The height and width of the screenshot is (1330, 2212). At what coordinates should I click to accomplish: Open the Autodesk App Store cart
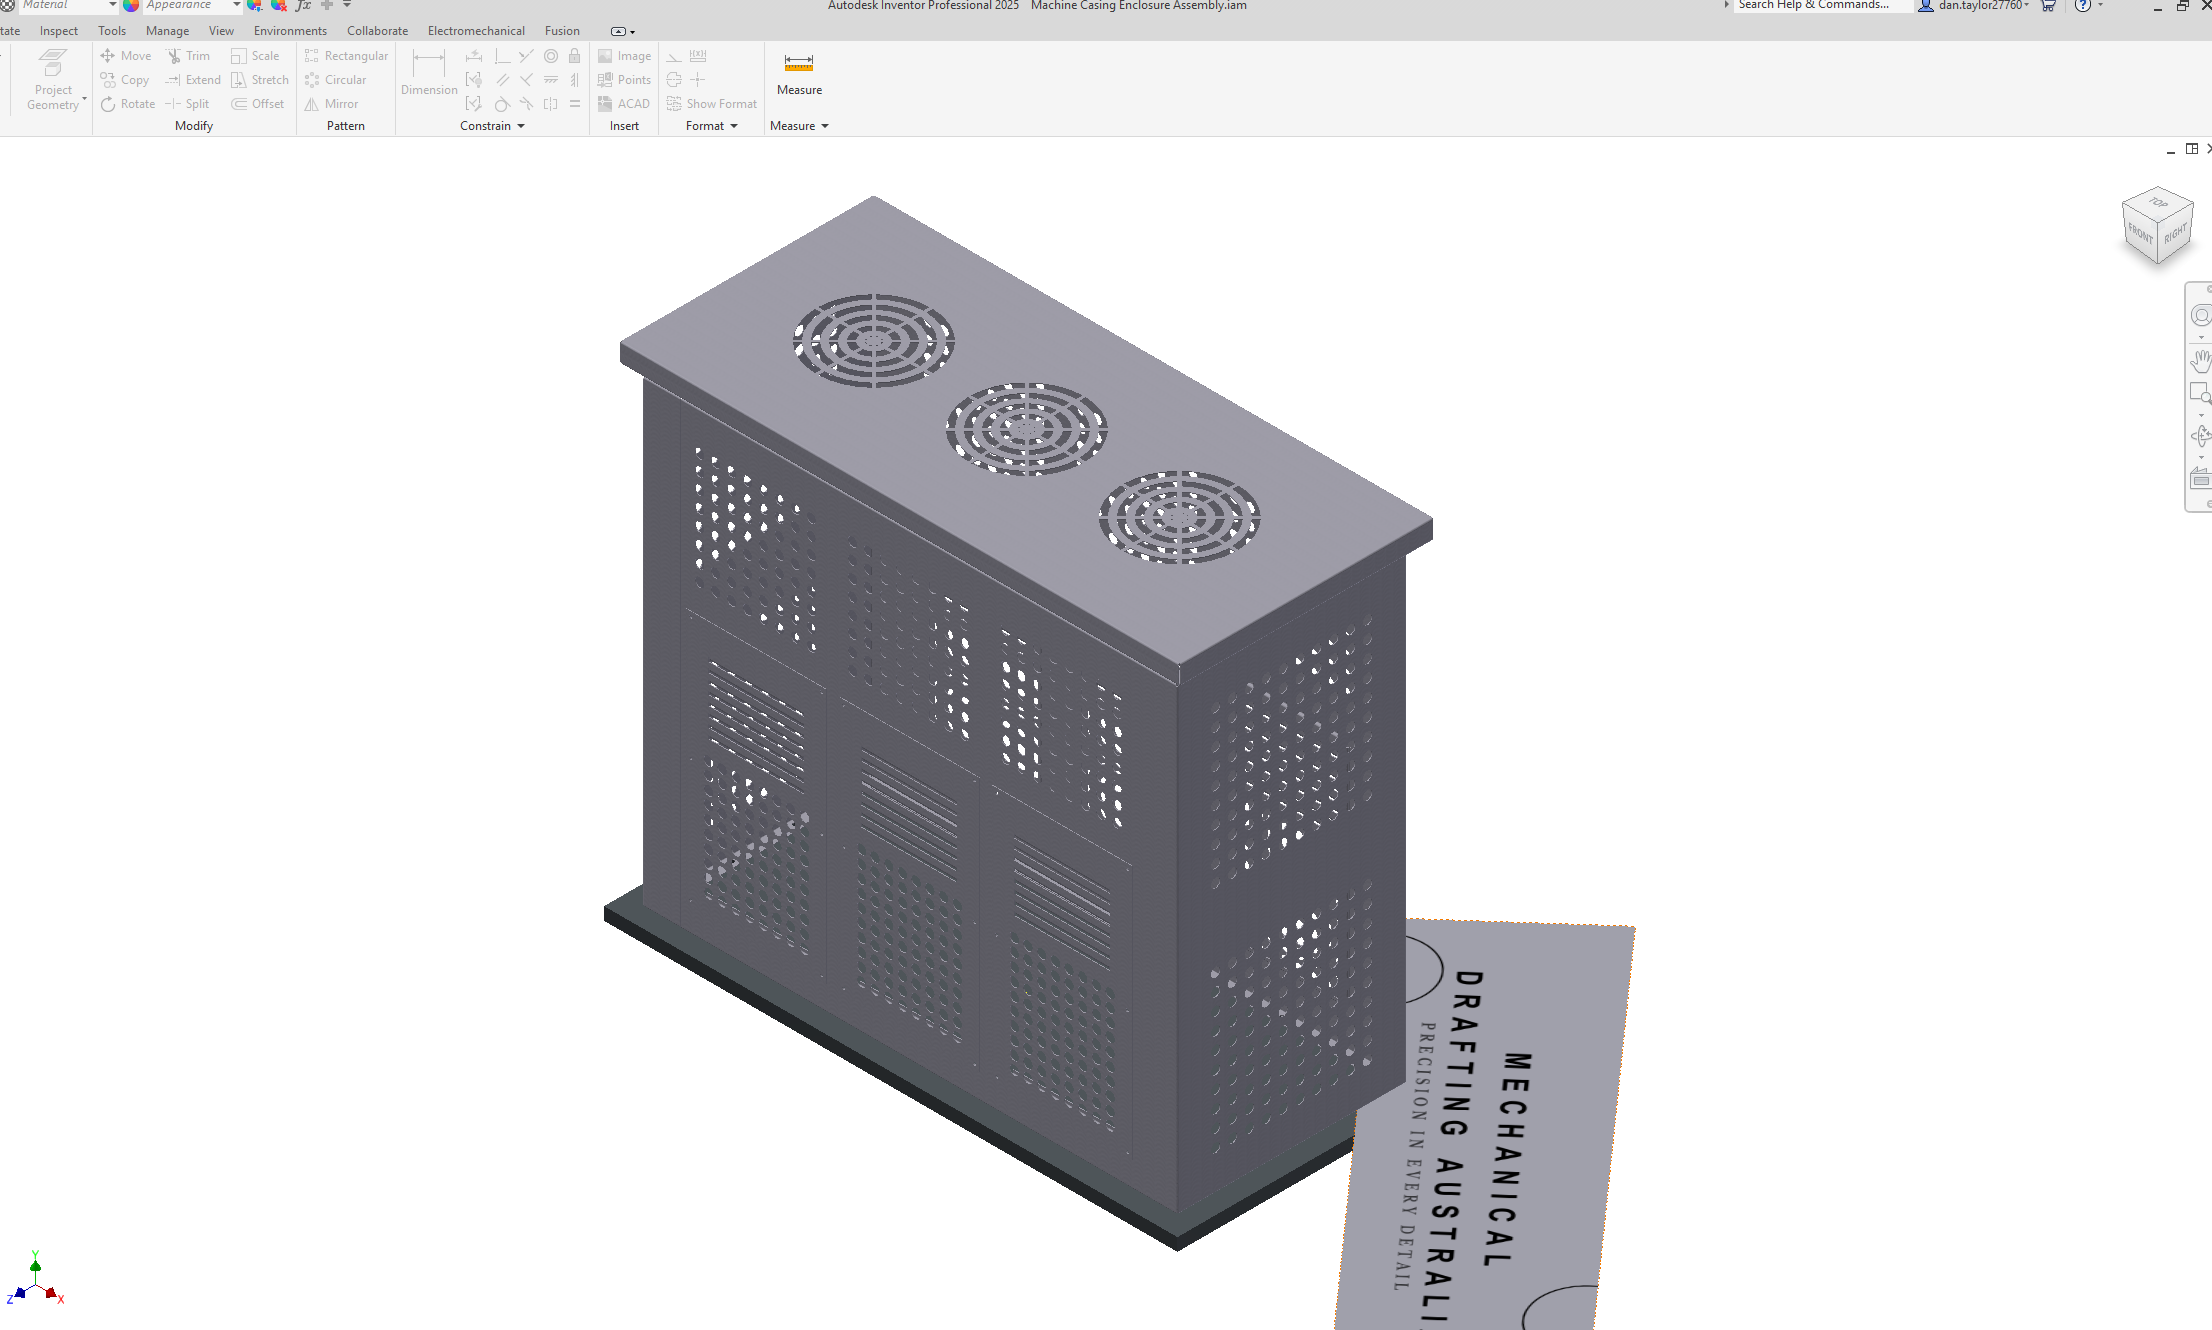click(x=2048, y=6)
